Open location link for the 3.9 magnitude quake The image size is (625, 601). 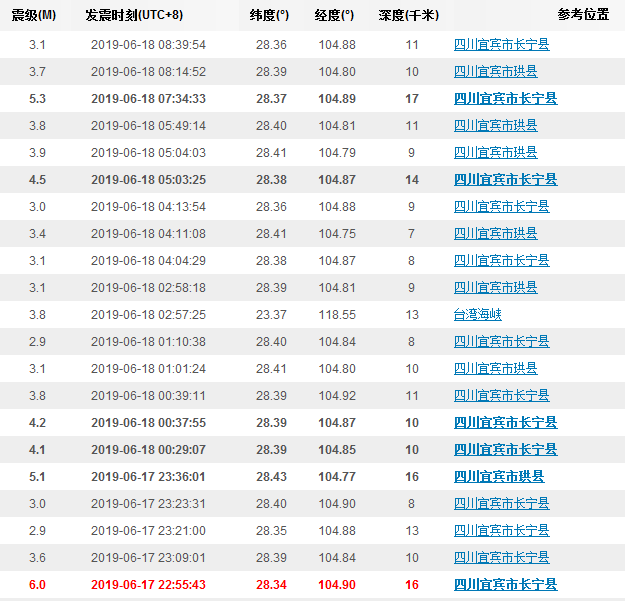495,152
